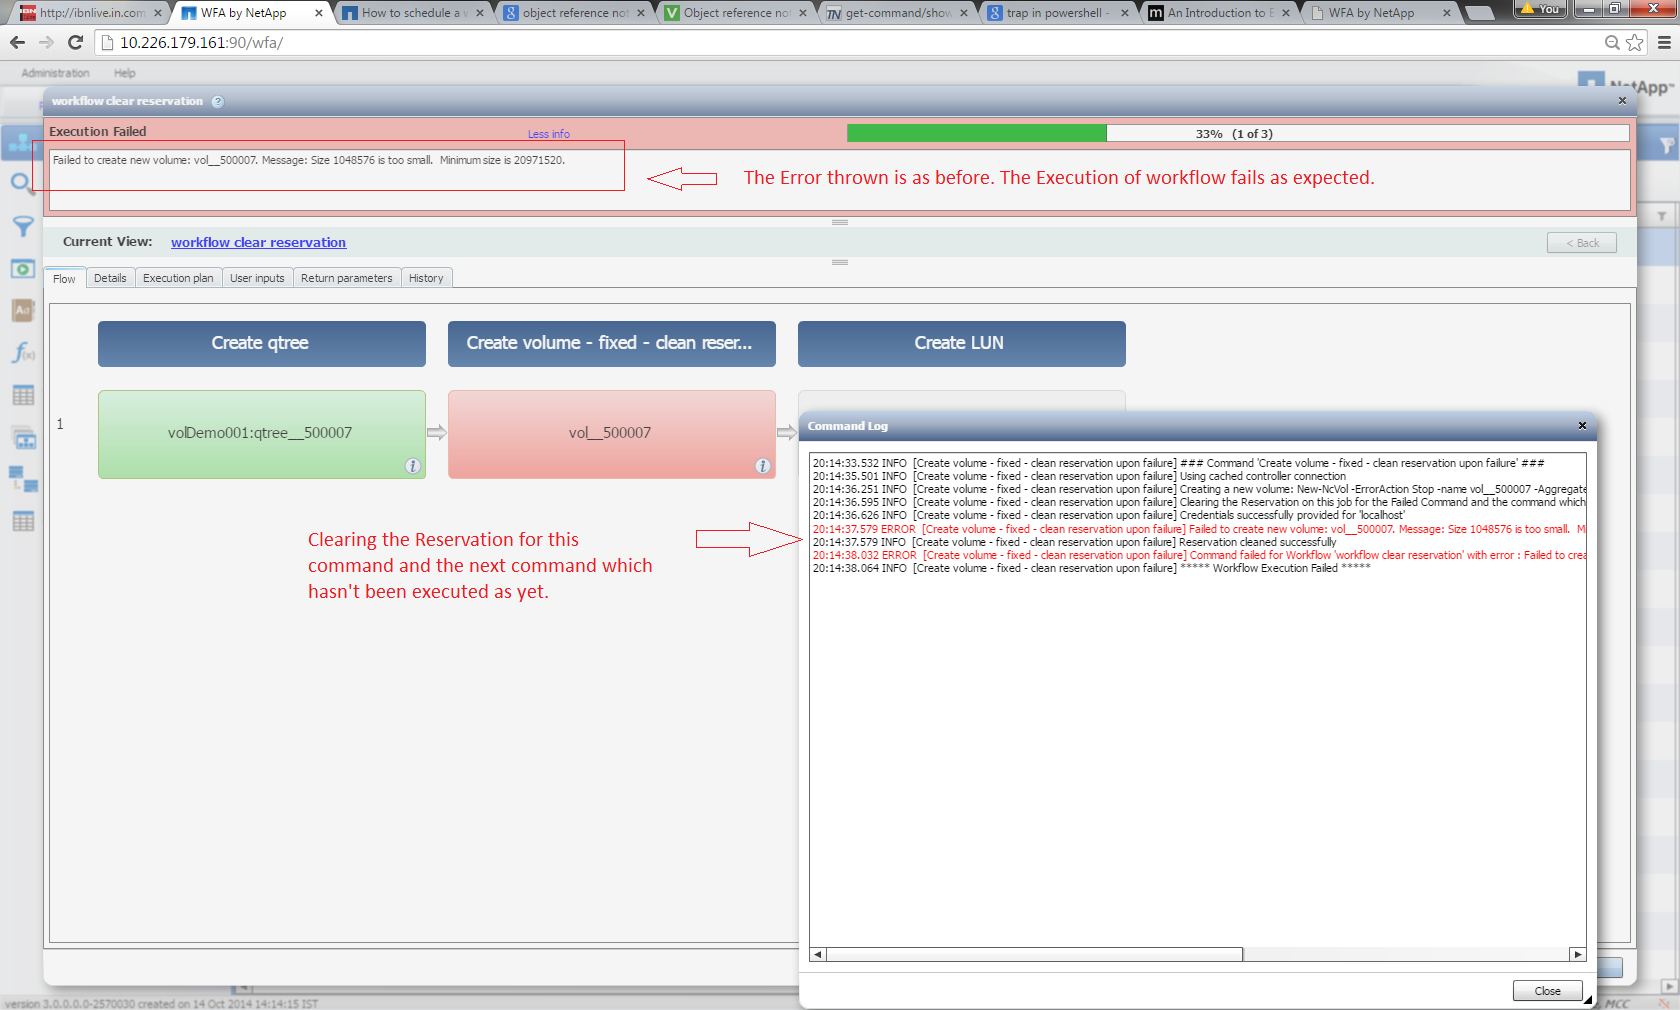Select the red vol__500007 step cell
The height and width of the screenshot is (1010, 1680).
click(x=612, y=434)
